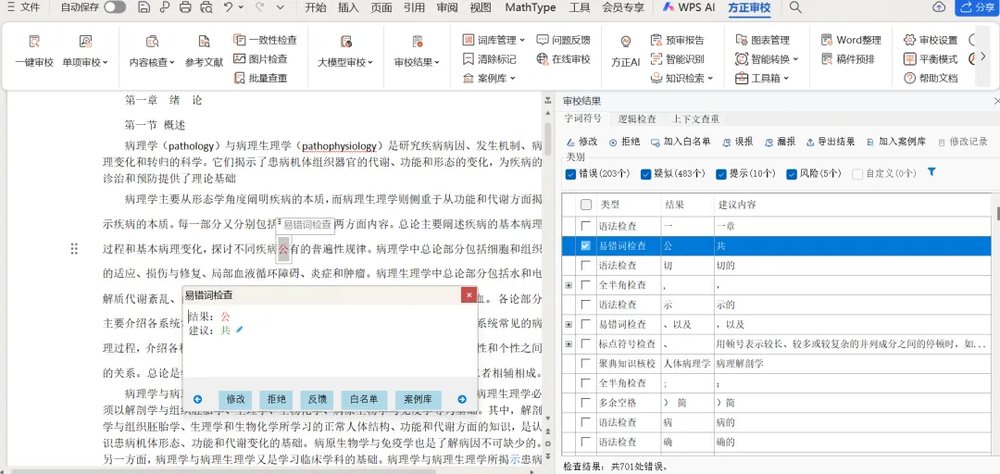The image size is (1000, 474).
Task: Click the 加入白名单 icon in results toolbar
Action: [656, 142]
